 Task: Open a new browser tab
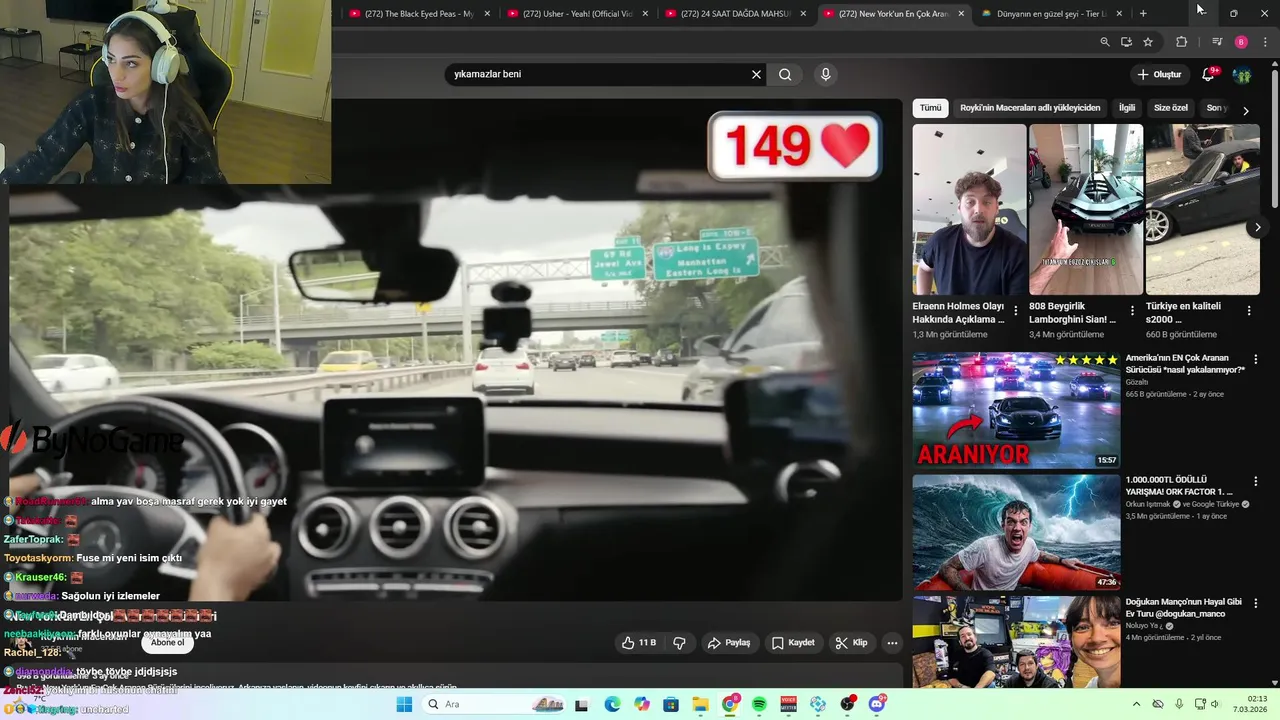1143,13
